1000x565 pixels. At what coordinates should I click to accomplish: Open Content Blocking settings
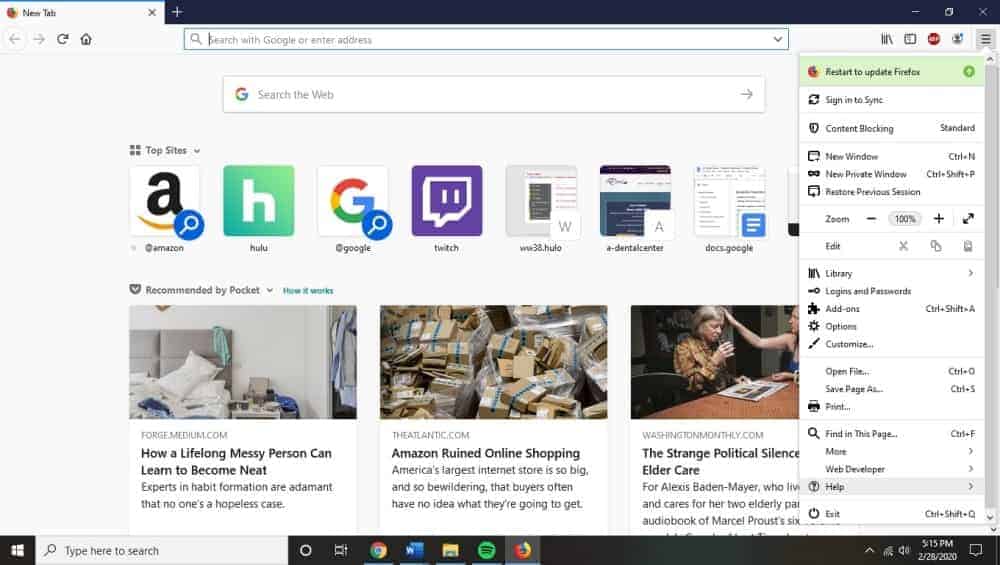pos(892,128)
